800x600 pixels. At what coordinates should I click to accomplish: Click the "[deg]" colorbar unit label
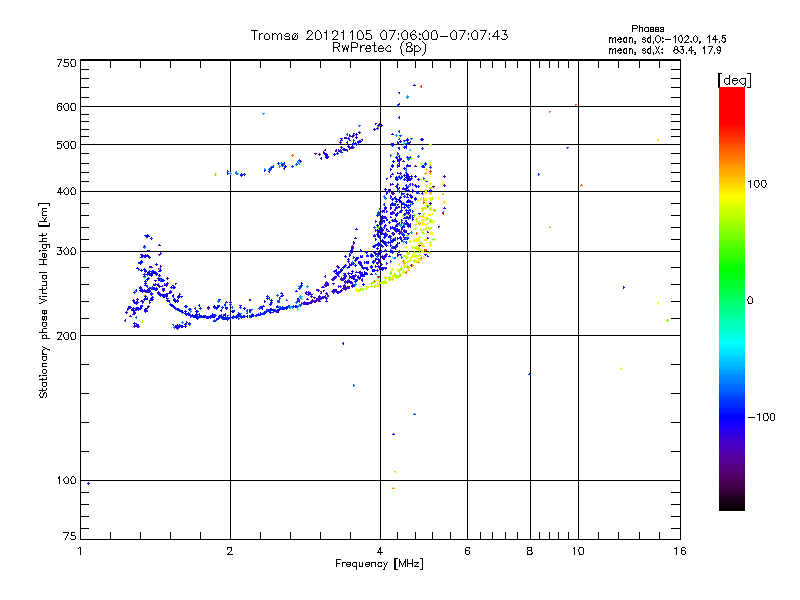tap(734, 80)
